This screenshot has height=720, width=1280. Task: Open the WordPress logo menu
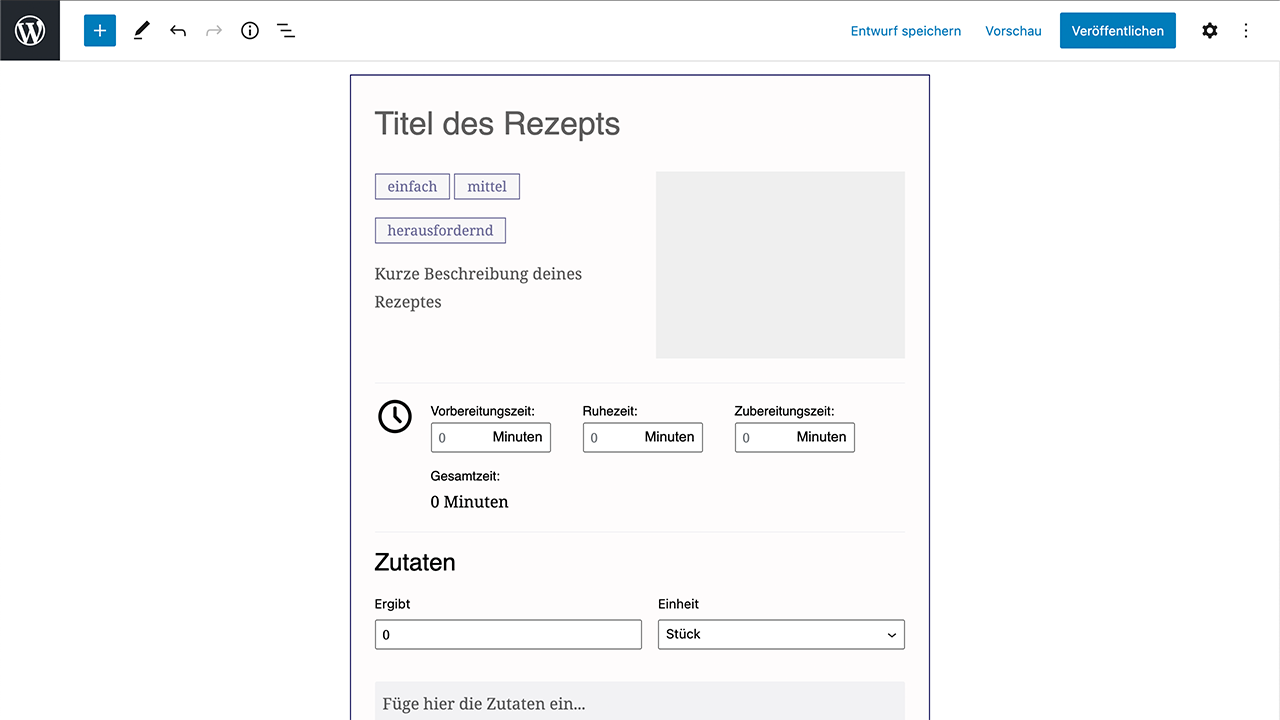pyautogui.click(x=30, y=30)
